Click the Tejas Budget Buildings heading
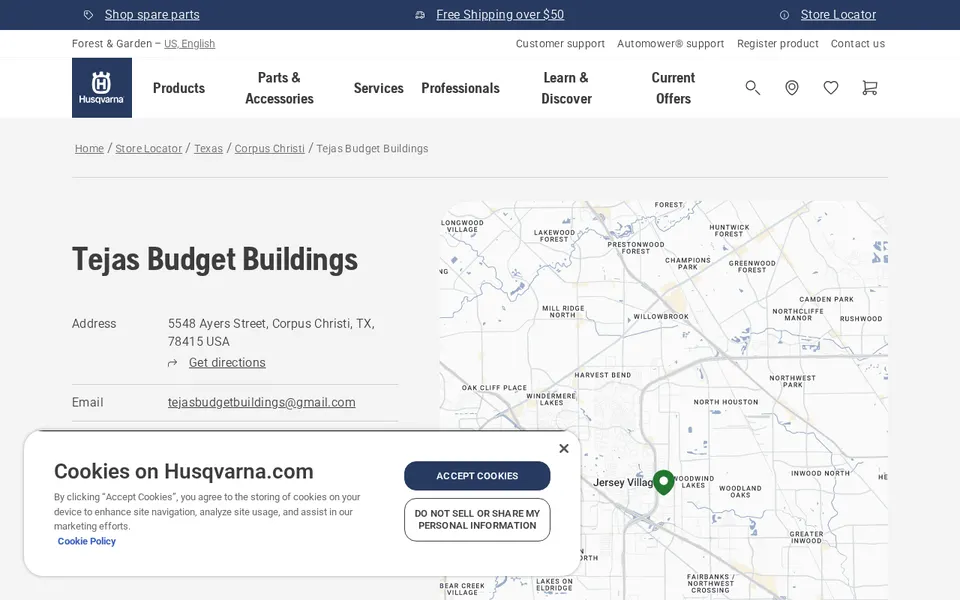The height and width of the screenshot is (600, 960). tap(215, 259)
